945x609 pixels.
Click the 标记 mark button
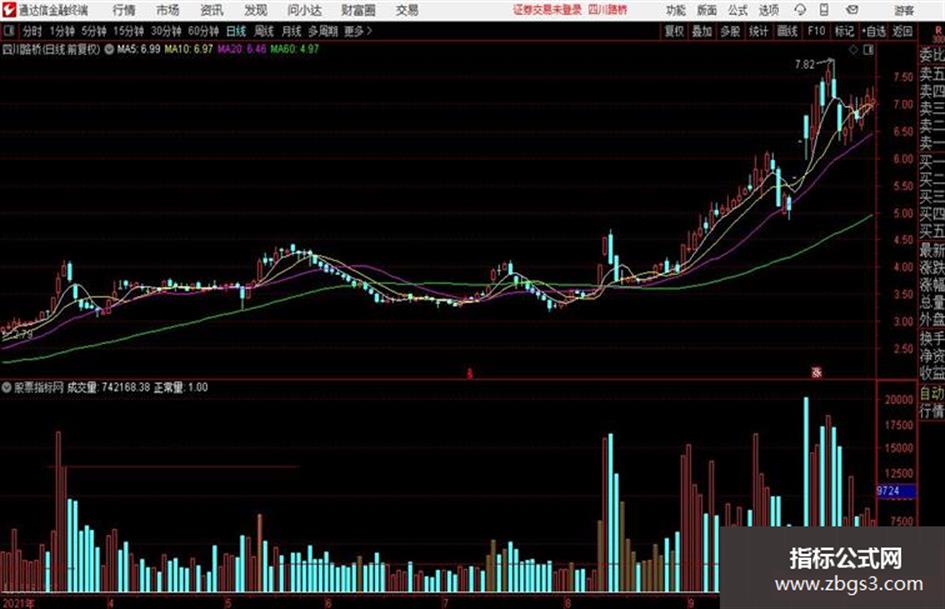click(844, 31)
